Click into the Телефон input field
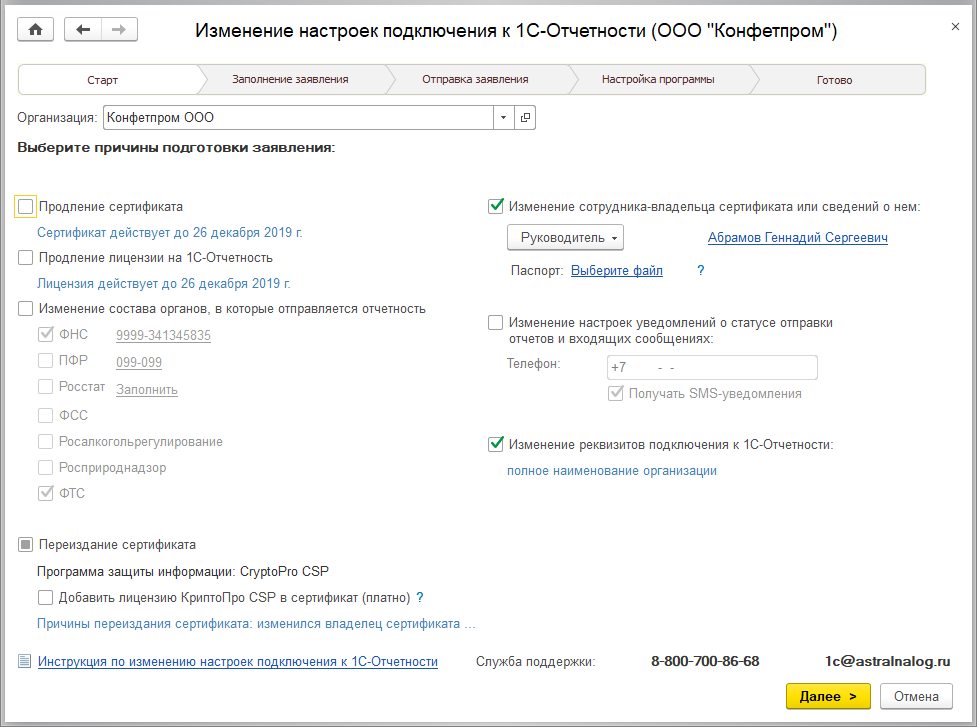This screenshot has height=727, width=977. (712, 367)
